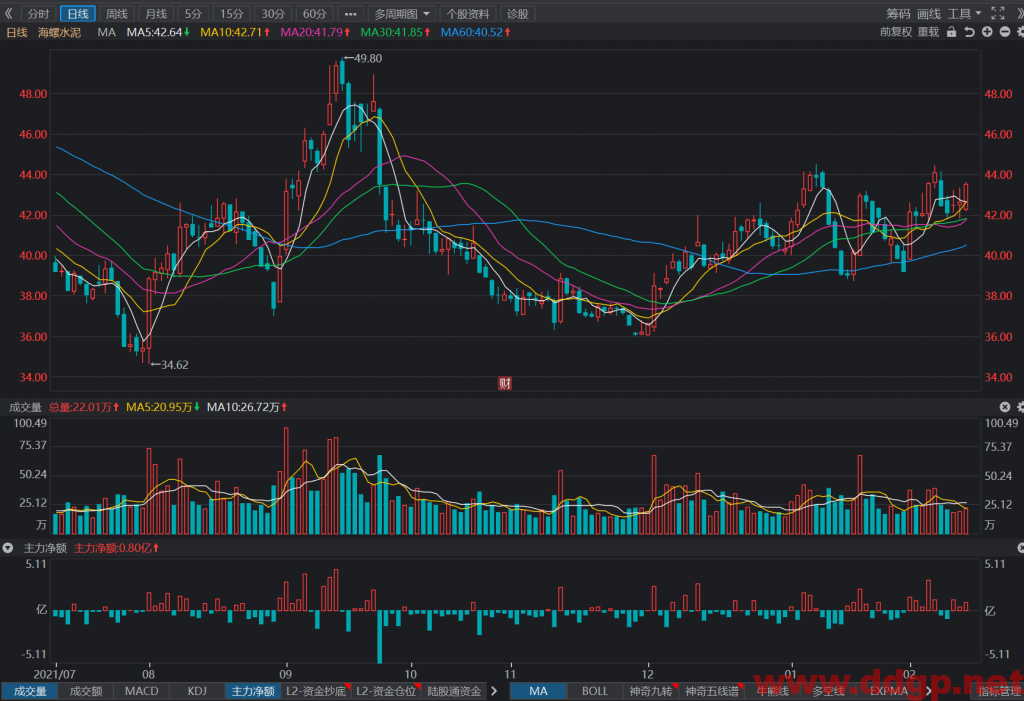Open more periods via ellipsis button
The height and width of the screenshot is (701, 1024).
pos(351,14)
